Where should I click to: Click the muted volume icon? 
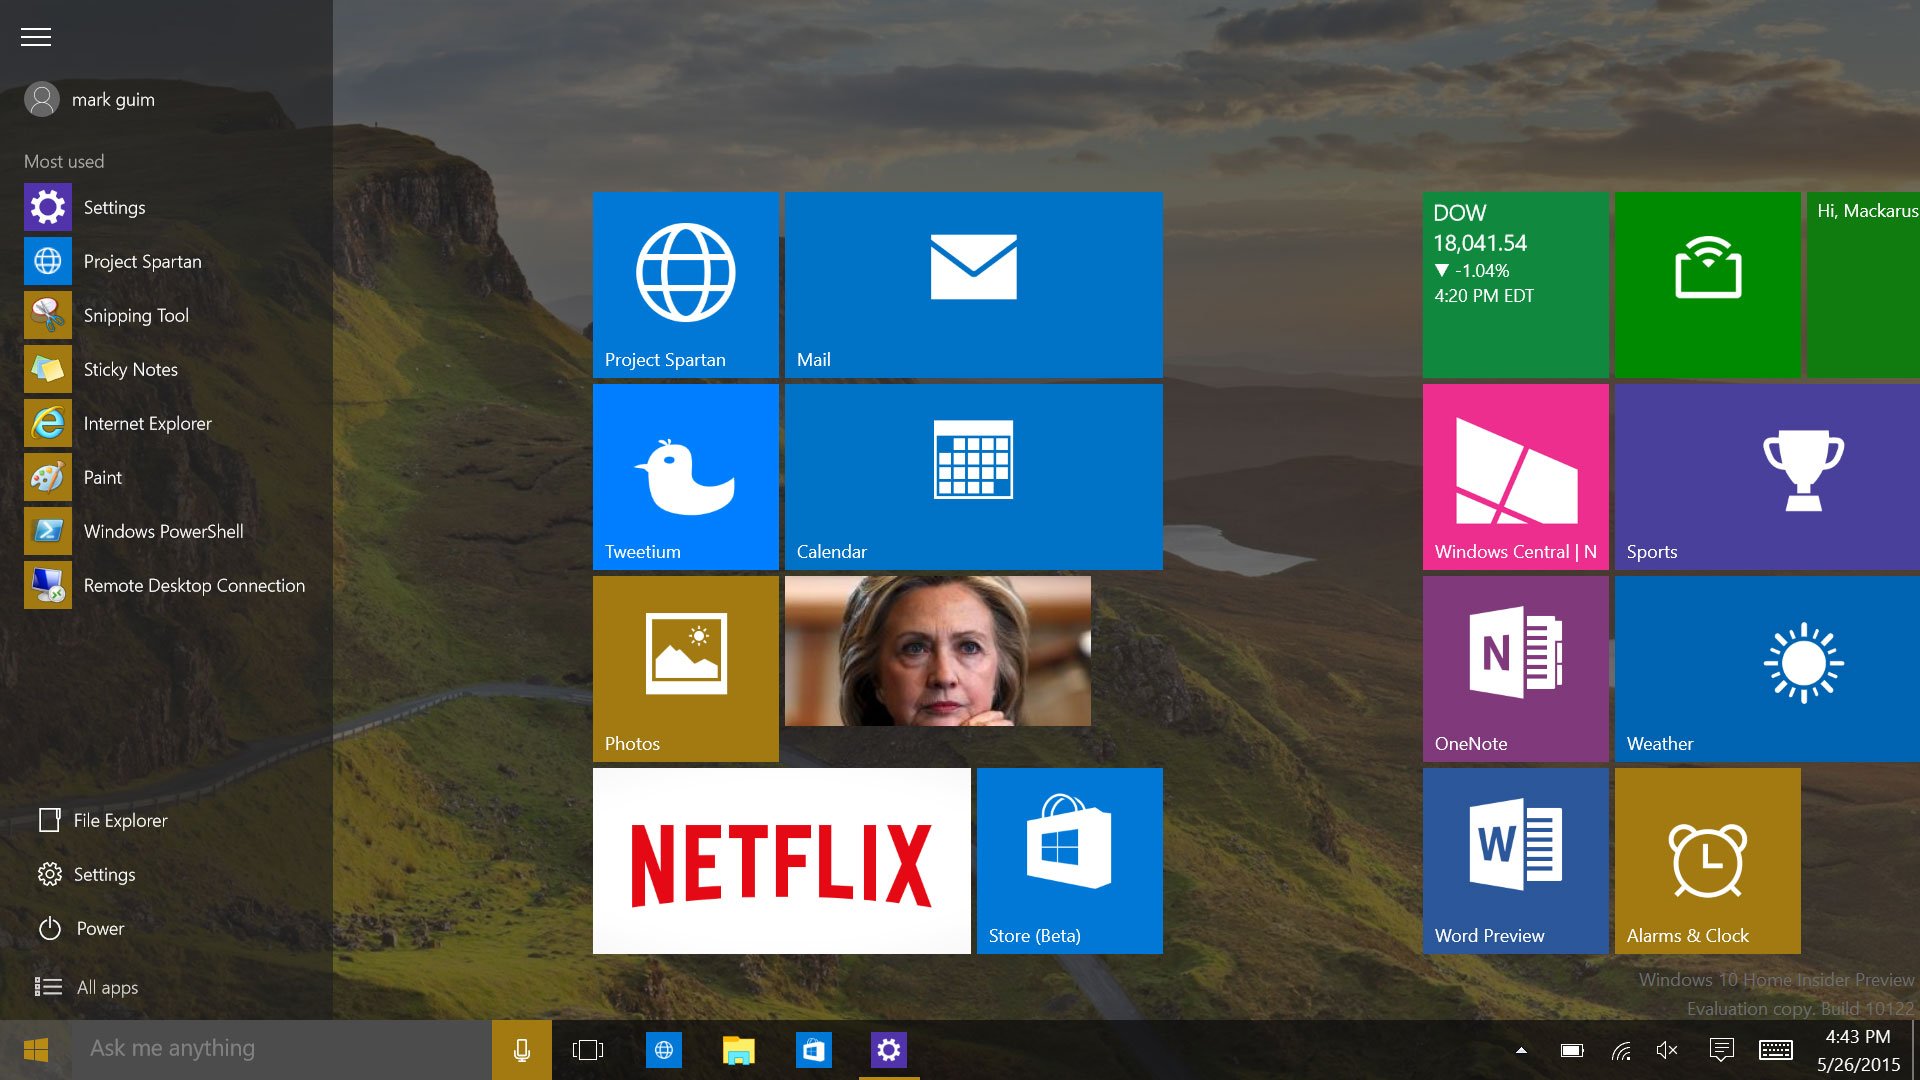point(1667,1050)
